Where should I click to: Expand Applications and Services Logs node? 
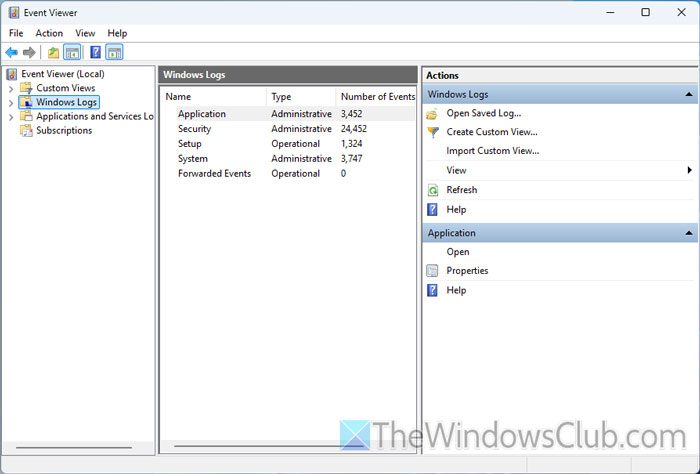pos(11,117)
